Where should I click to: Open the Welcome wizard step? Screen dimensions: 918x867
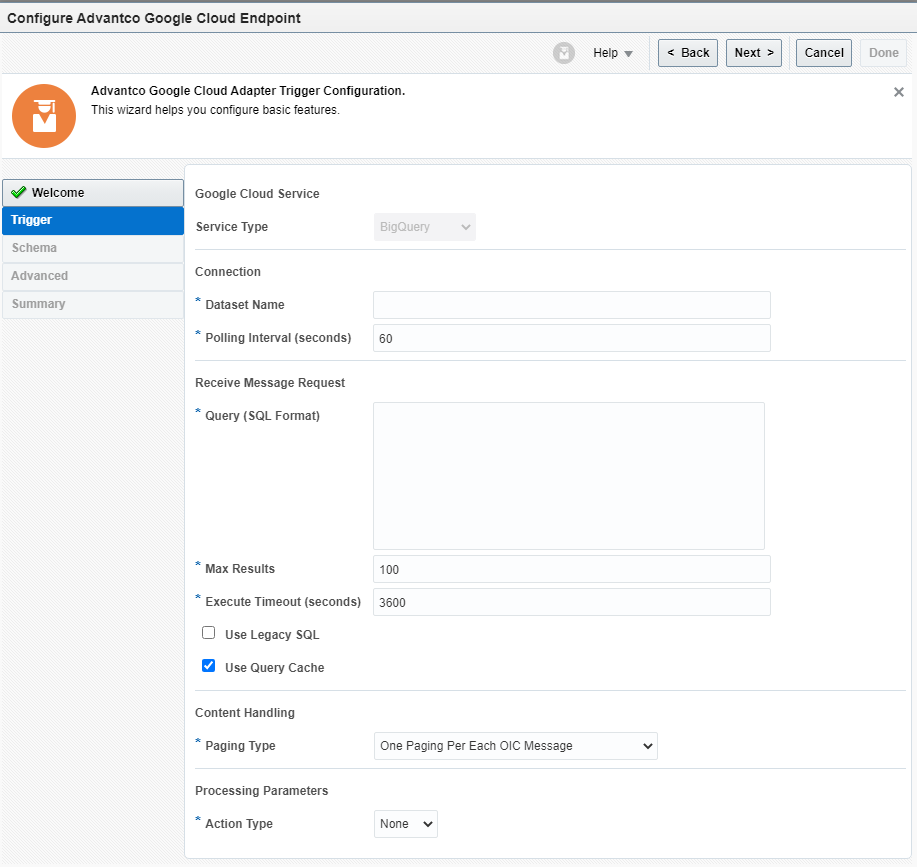click(x=93, y=193)
